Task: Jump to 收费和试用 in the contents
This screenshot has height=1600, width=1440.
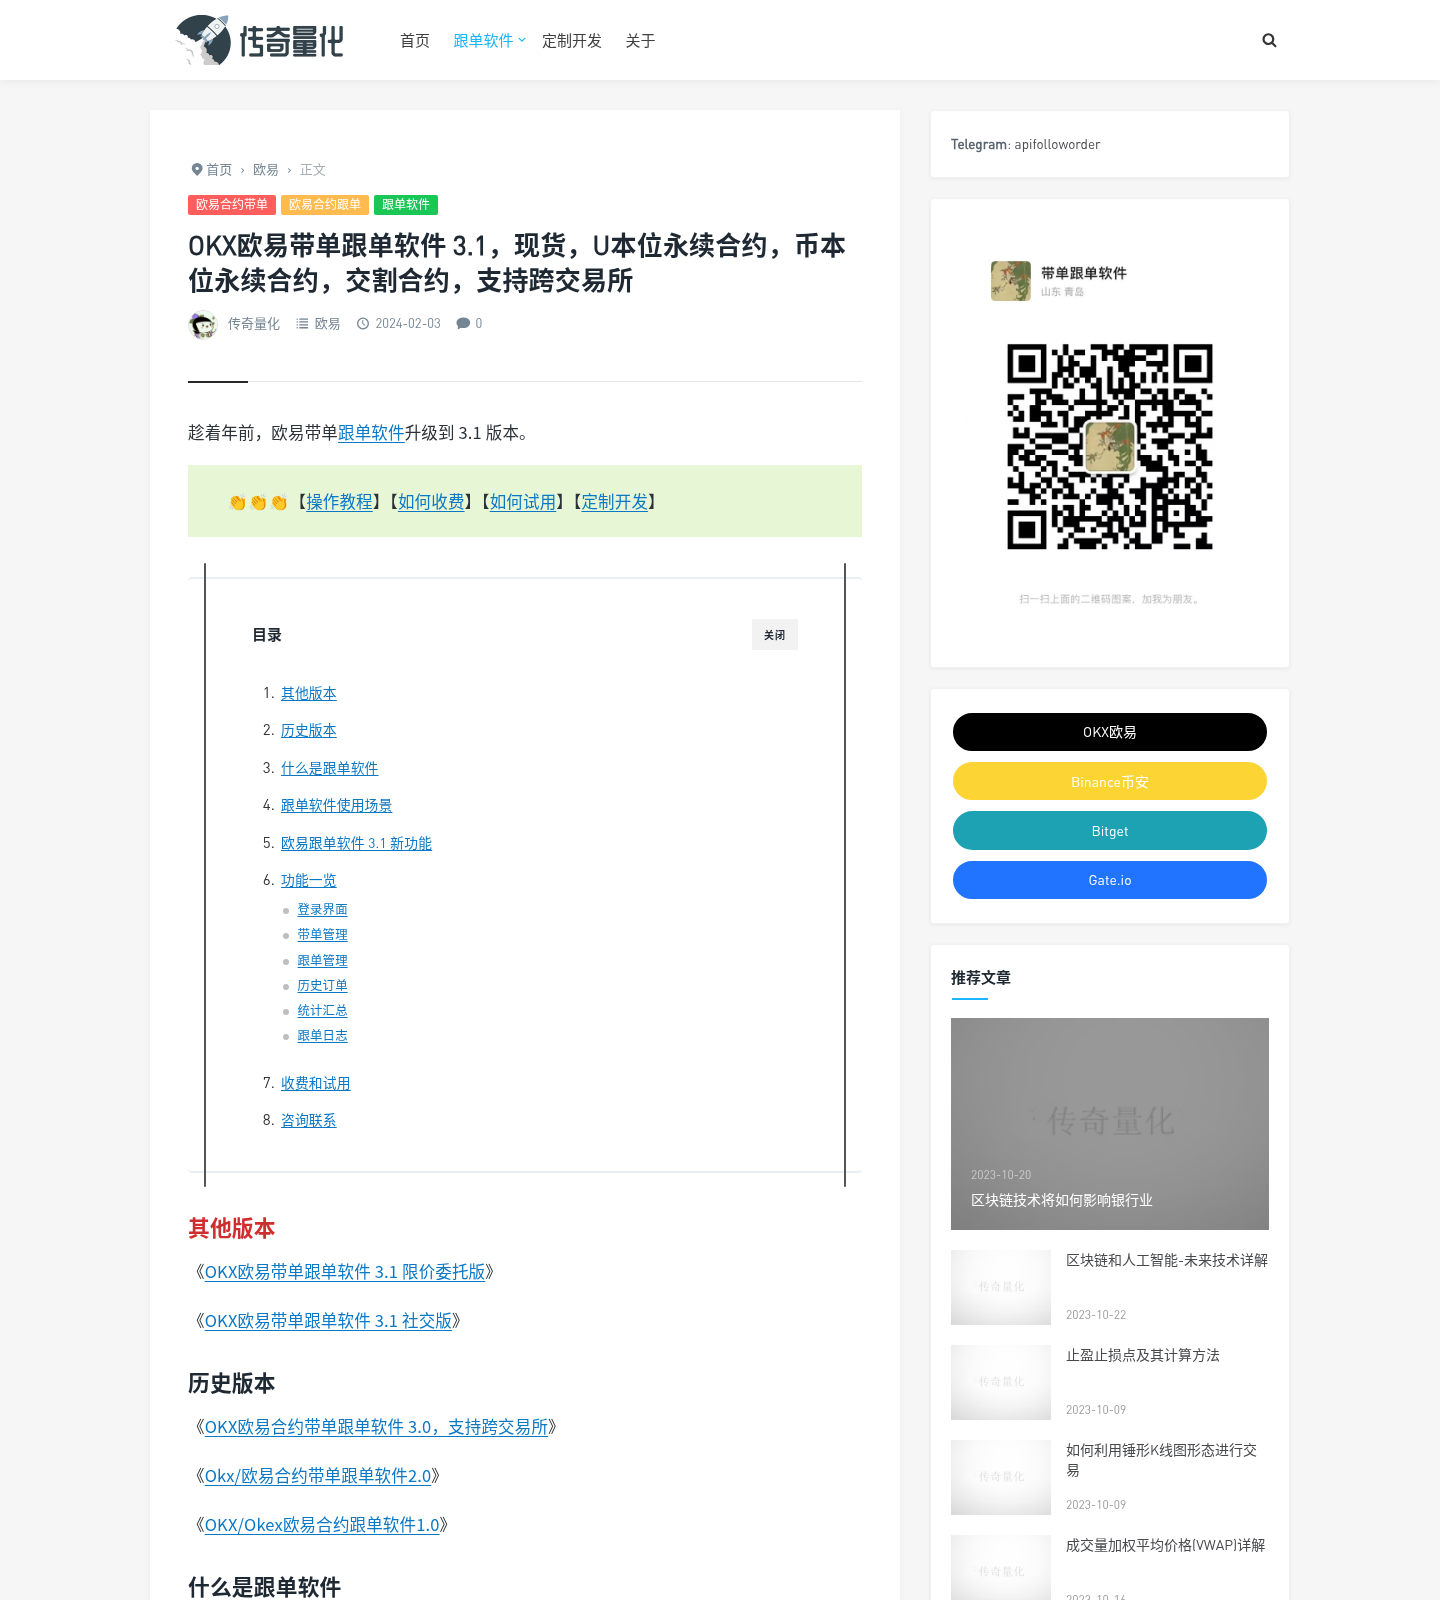Action: (x=316, y=1084)
